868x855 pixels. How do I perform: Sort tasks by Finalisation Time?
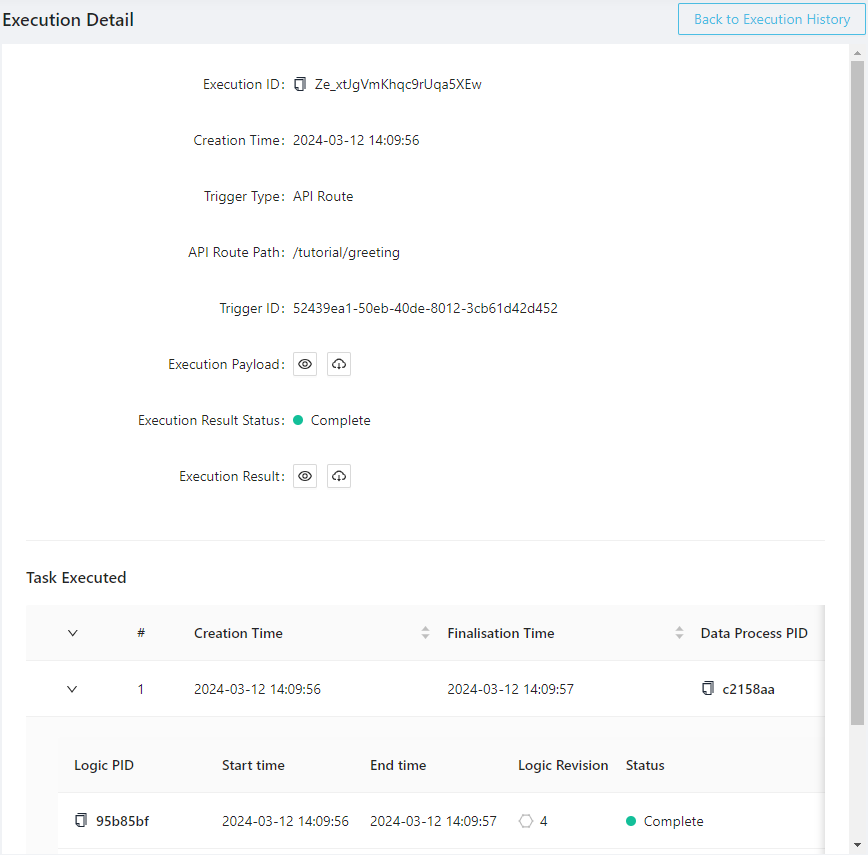679,633
